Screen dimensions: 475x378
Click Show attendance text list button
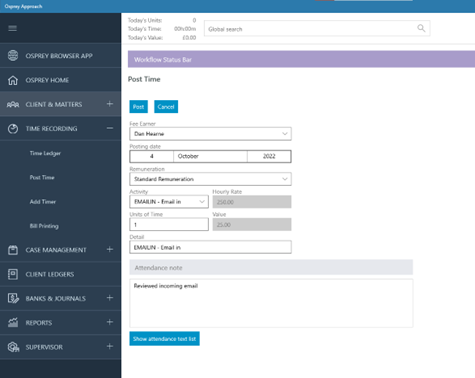pos(164,339)
